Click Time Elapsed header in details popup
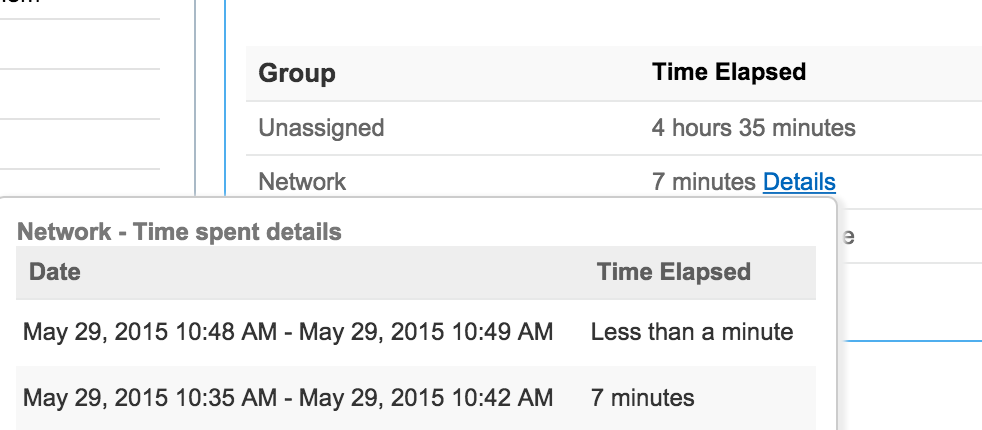Image resolution: width=982 pixels, height=430 pixels. tap(673, 272)
